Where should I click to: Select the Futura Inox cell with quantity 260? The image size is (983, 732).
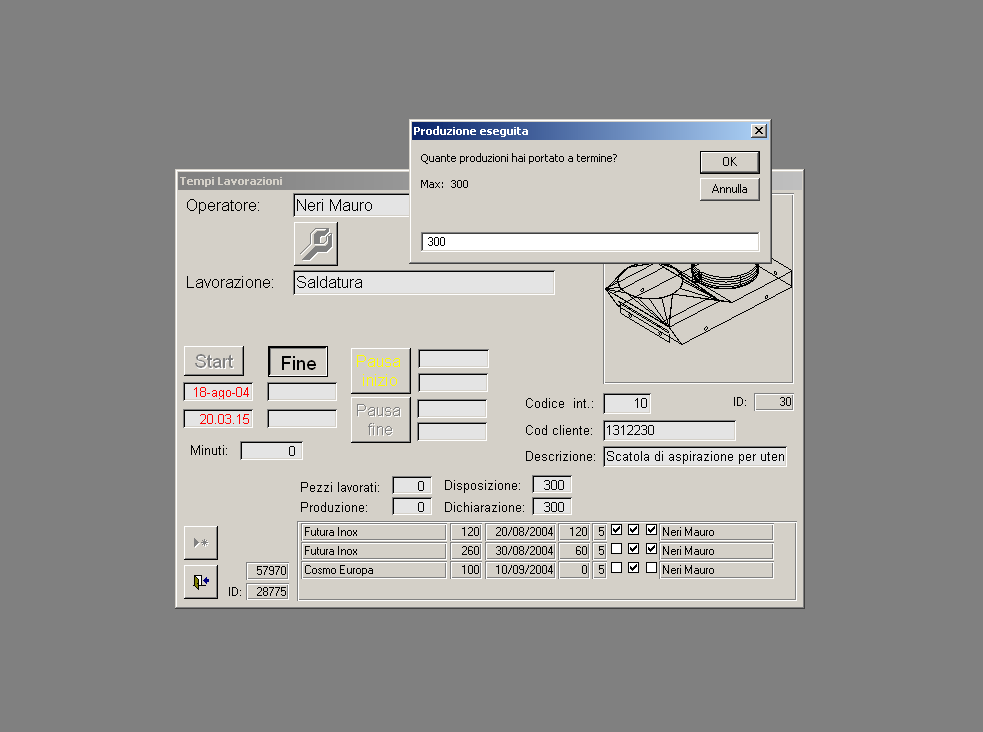pyautogui.click(x=374, y=551)
